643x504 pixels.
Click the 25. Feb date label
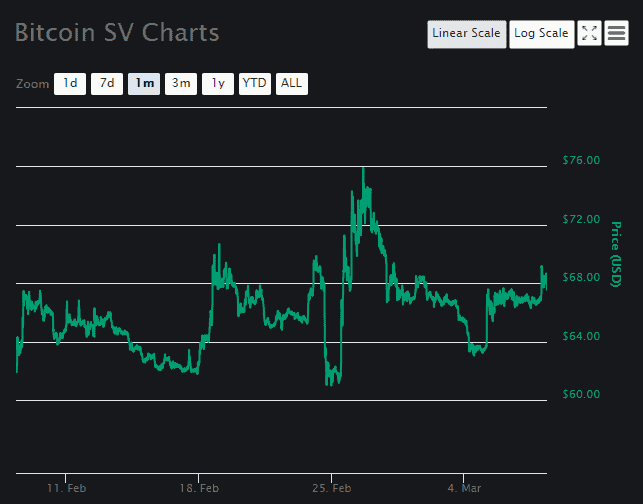click(332, 488)
